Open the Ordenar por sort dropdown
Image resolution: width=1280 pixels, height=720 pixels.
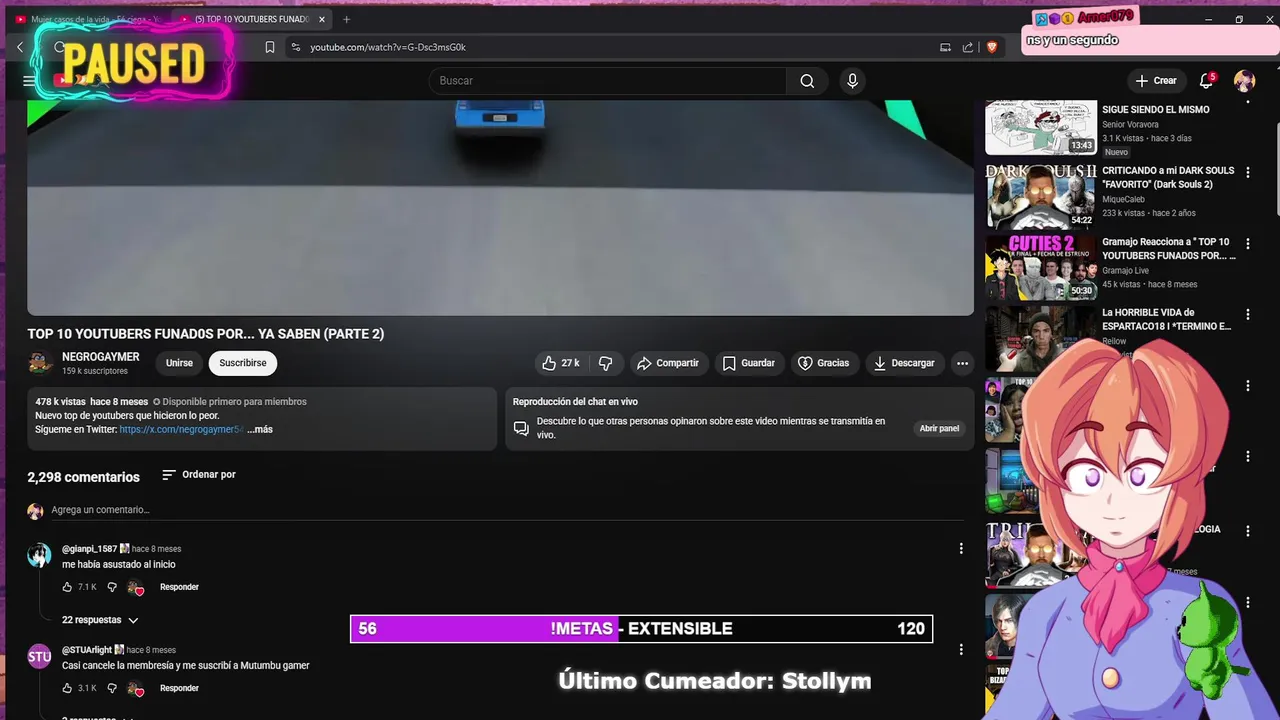click(x=199, y=475)
